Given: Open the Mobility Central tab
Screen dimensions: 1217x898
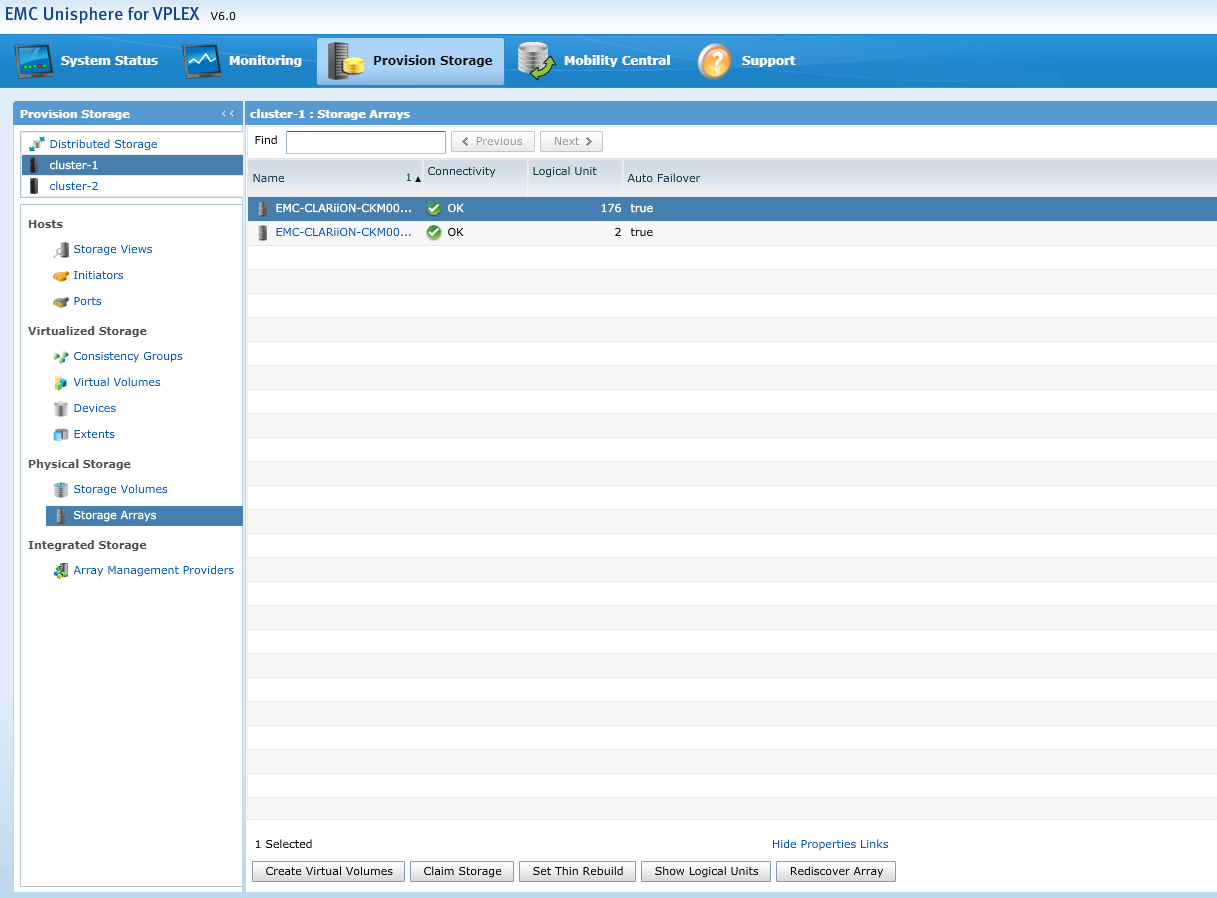Looking at the screenshot, I should pyautogui.click(x=594, y=61).
